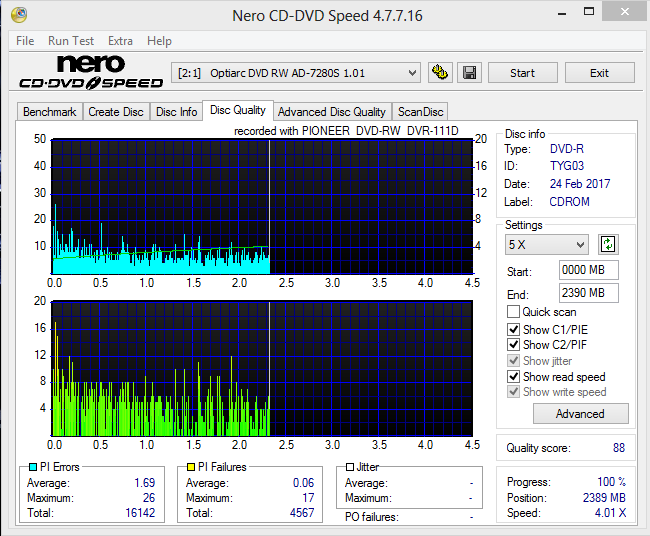The height and width of the screenshot is (536, 650).
Task: Switch to the Create Disc tab
Action: (x=116, y=112)
